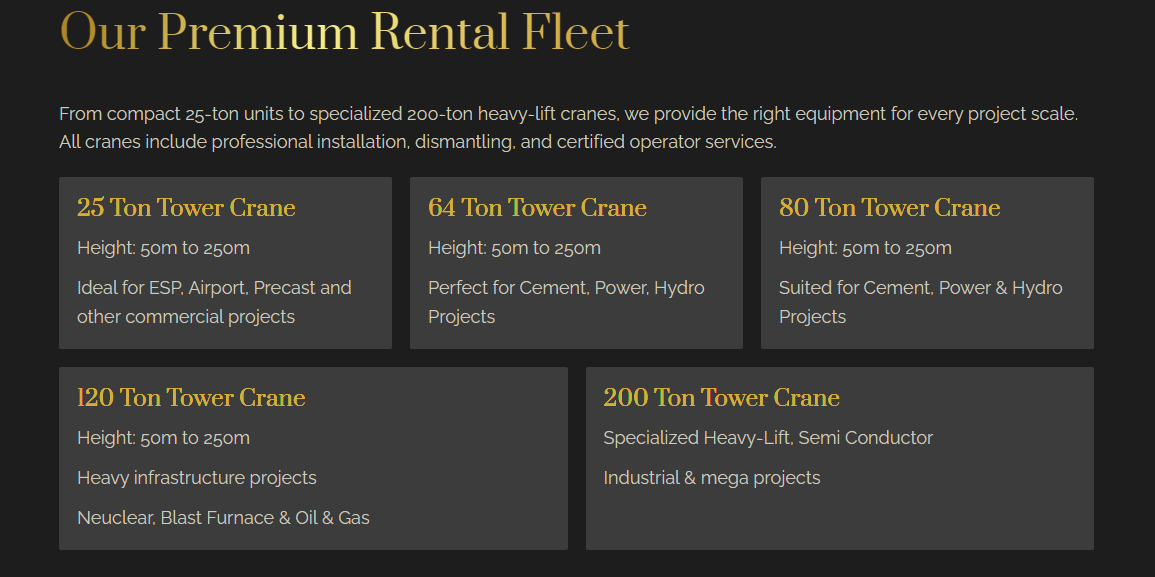The width and height of the screenshot is (1155, 577).
Task: Click the "Our Premium Rental Fleet" heading
Action: pyautogui.click(x=344, y=32)
